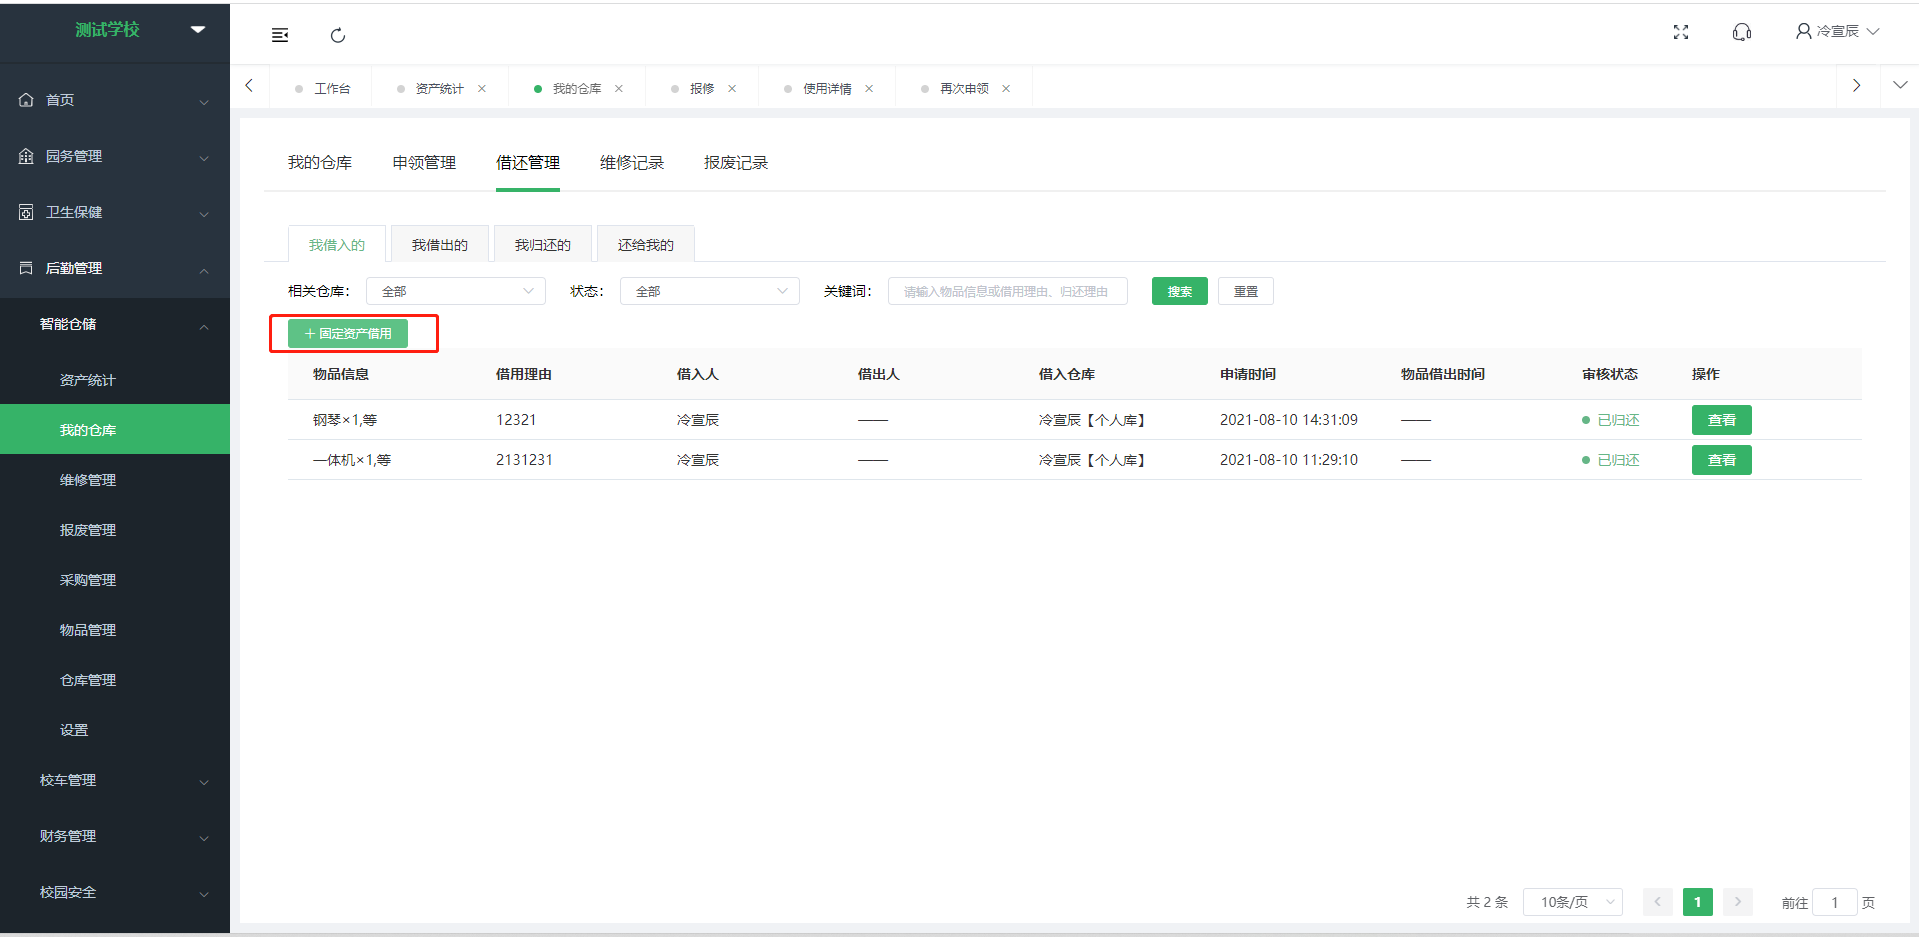Image resolution: width=1919 pixels, height=937 pixels.
Task: Collapse the sidebar menu icon
Action: click(280, 35)
